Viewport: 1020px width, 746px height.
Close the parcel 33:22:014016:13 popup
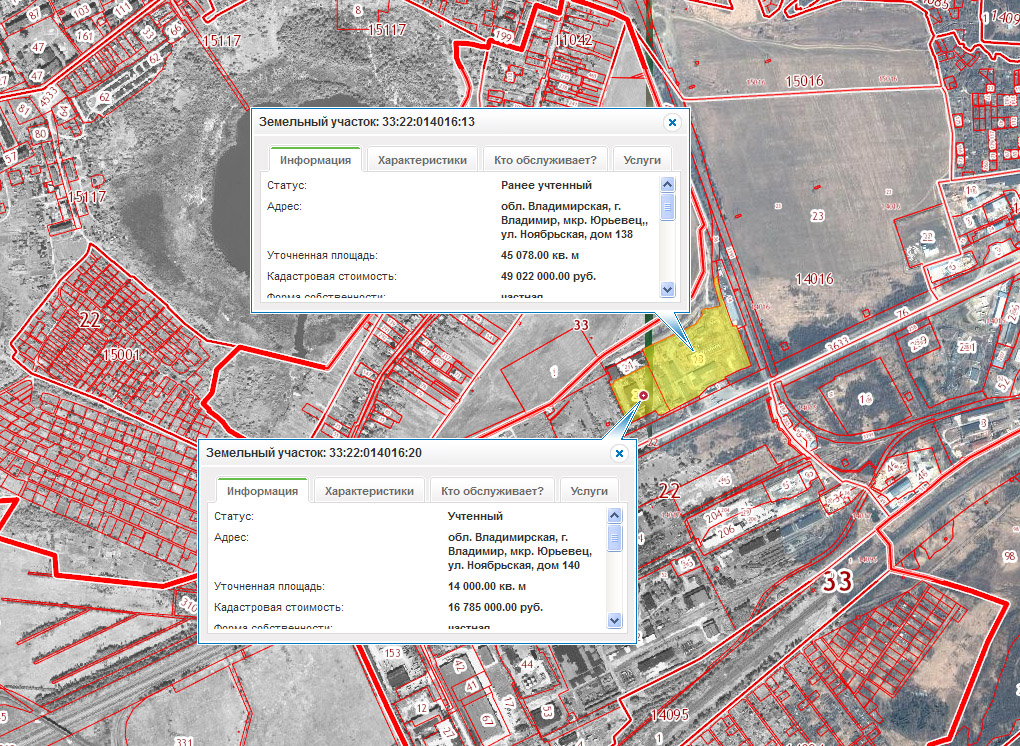point(672,122)
